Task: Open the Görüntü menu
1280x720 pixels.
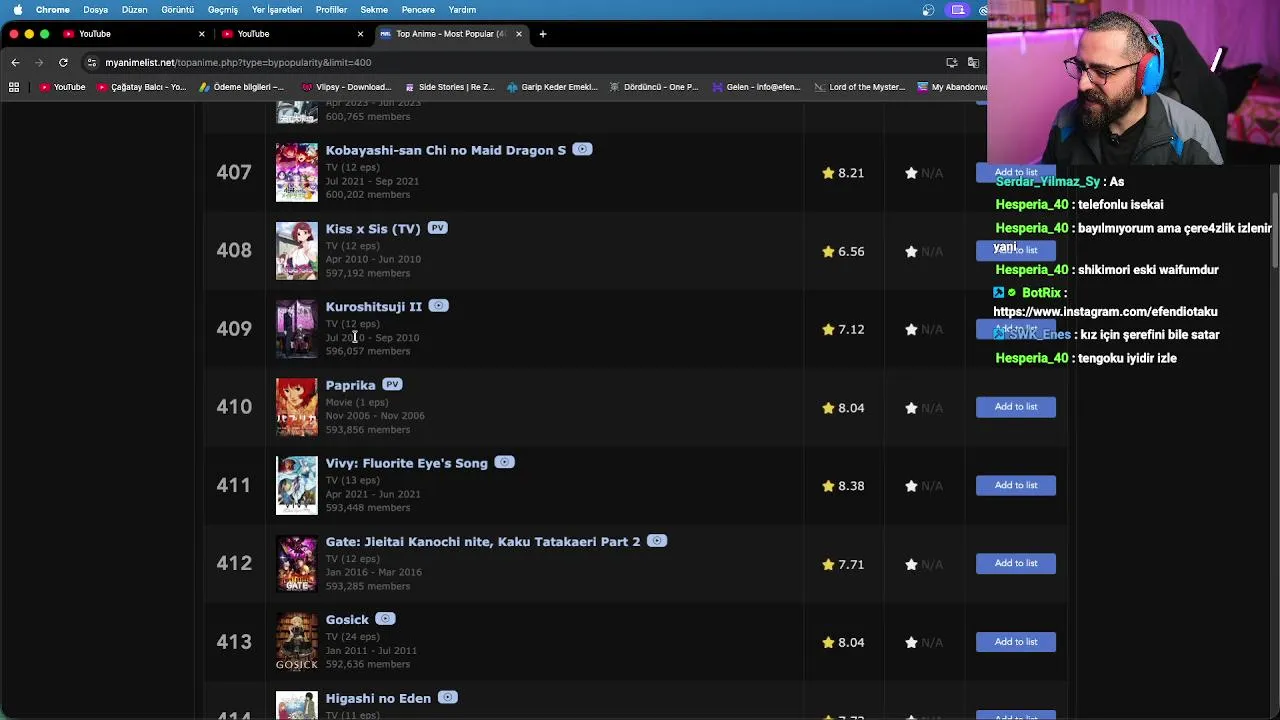Action: click(x=178, y=10)
